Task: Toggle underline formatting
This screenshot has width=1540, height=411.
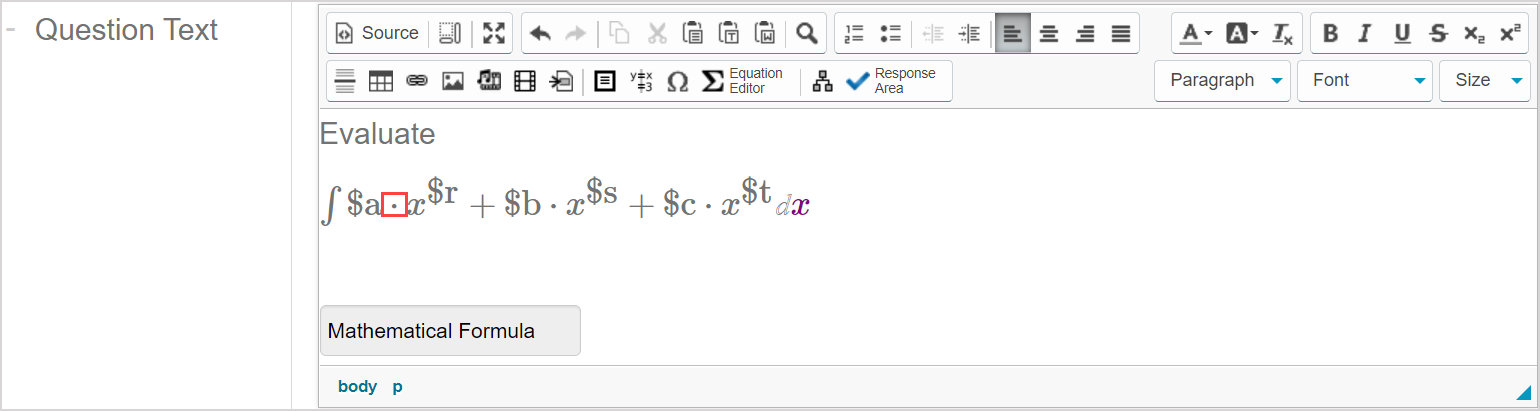Action: click(x=1402, y=33)
